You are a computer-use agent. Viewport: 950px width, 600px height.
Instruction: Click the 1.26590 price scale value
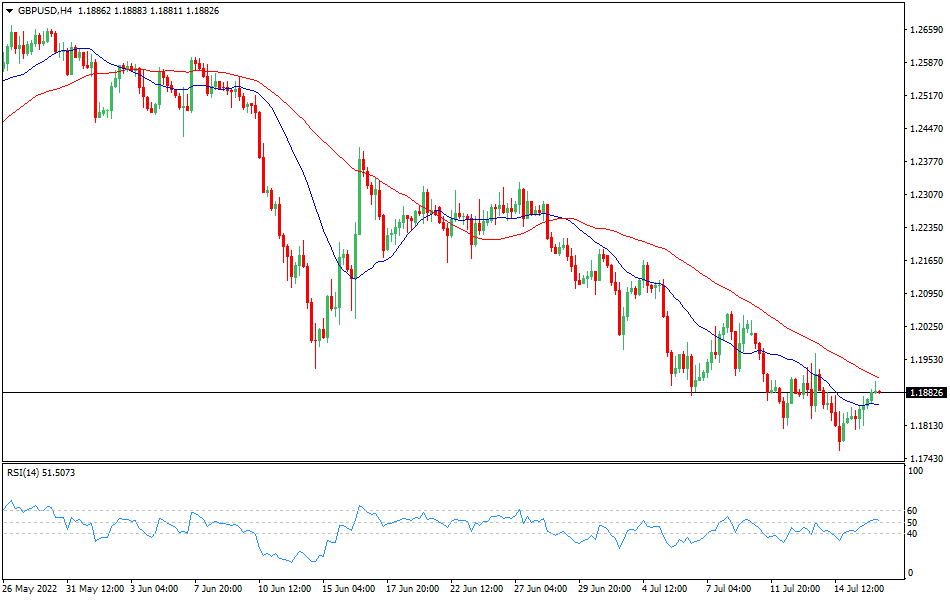point(925,28)
